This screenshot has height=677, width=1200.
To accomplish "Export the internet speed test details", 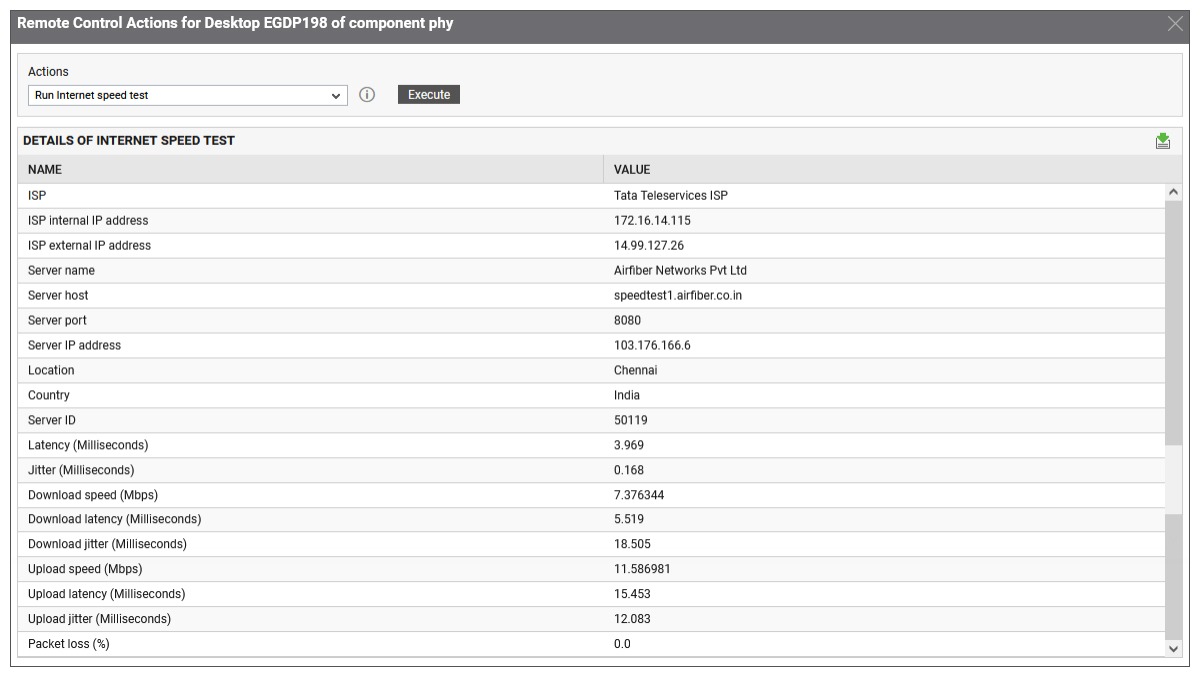I will [x=1163, y=141].
